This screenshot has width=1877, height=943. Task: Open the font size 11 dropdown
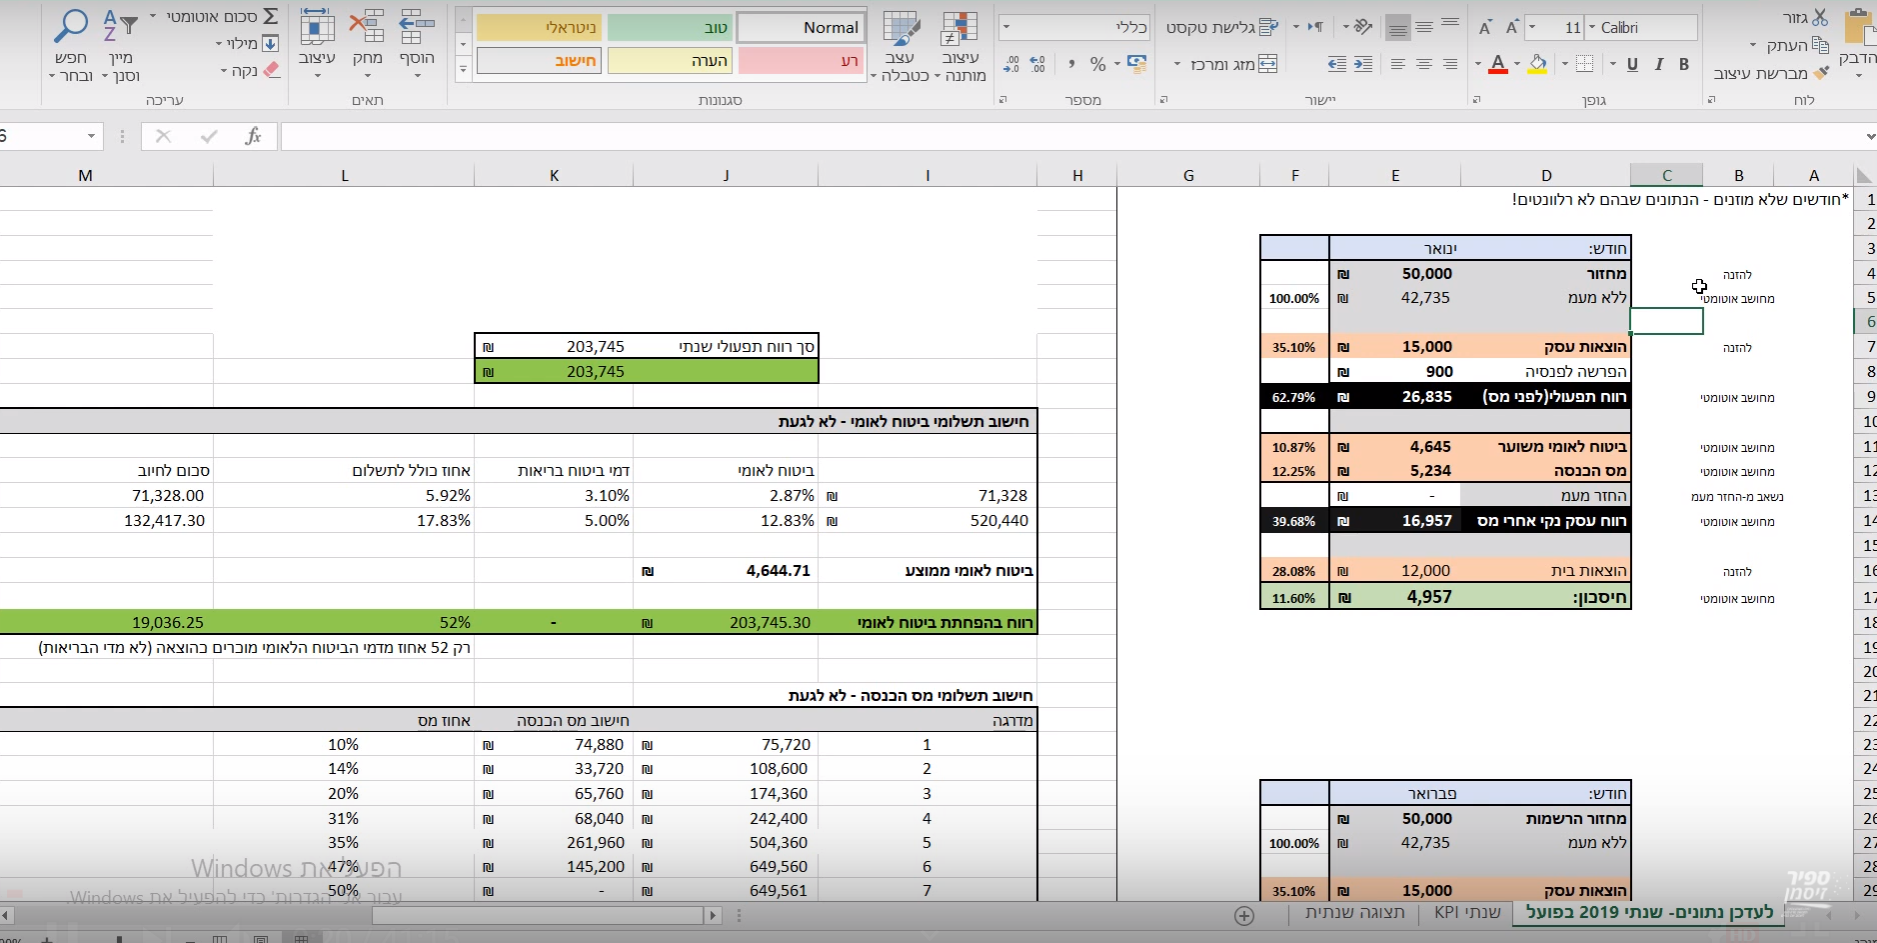[x=1532, y=28]
